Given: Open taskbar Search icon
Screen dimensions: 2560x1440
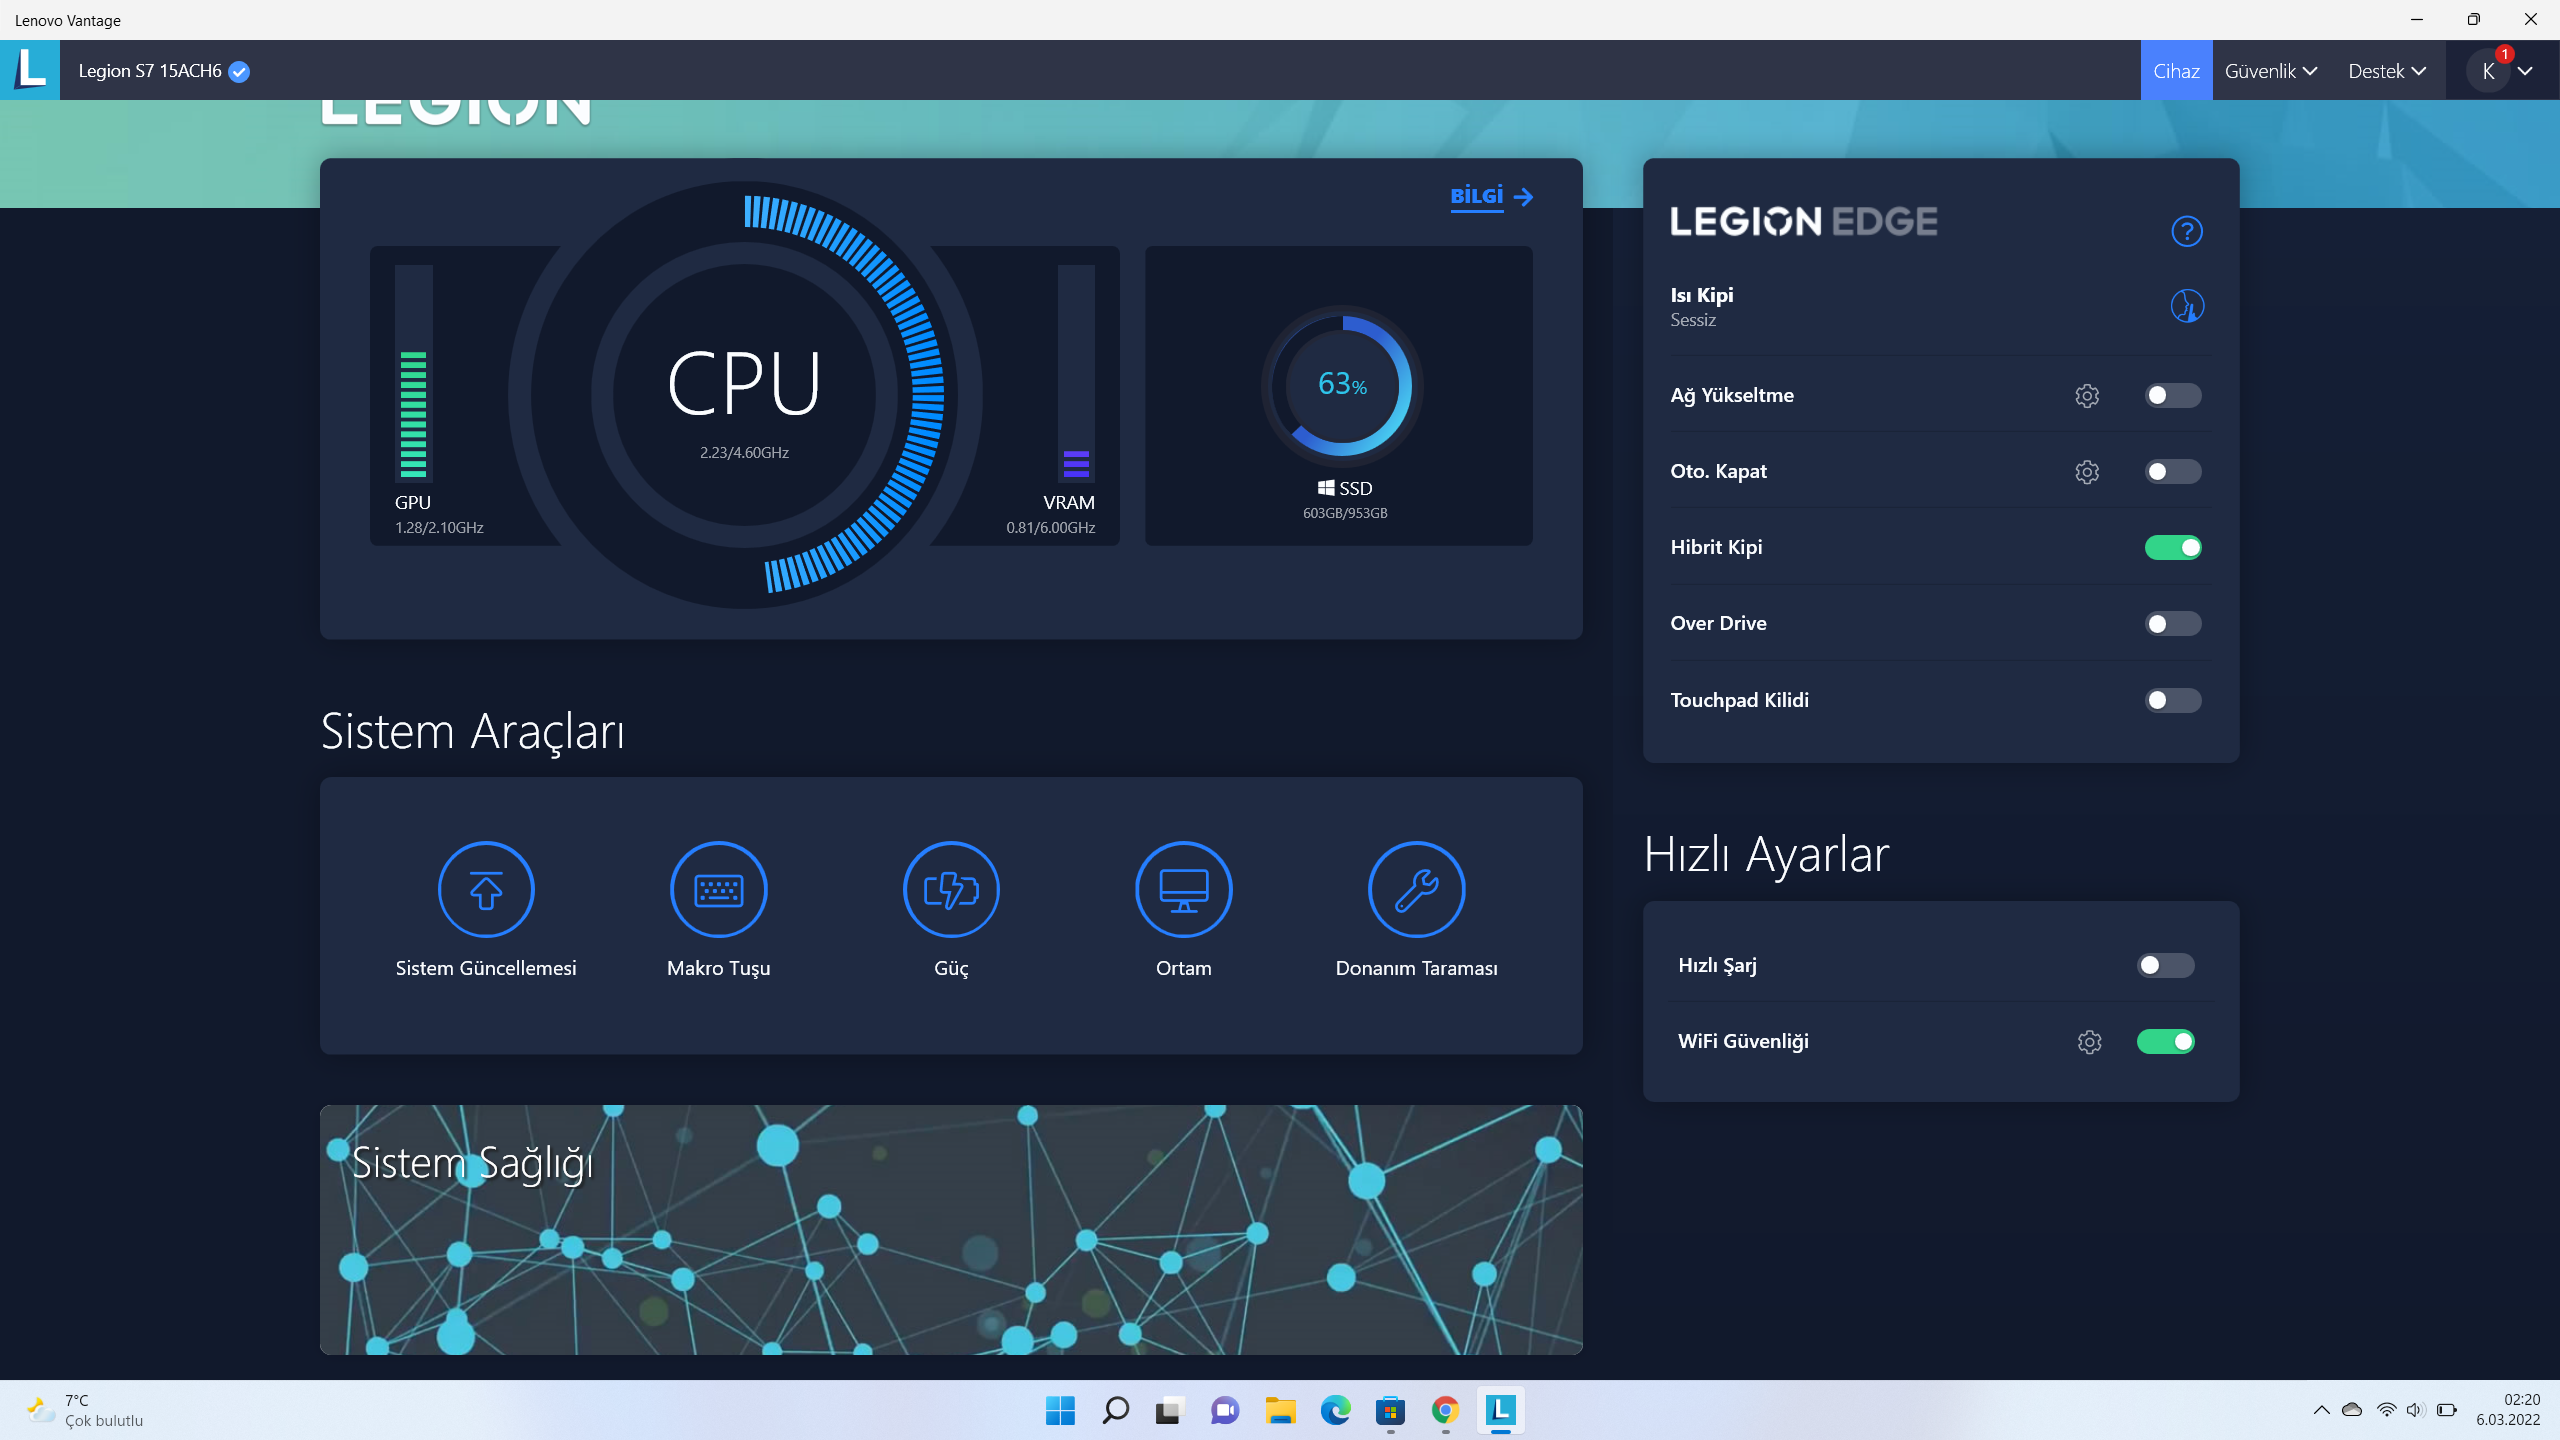Looking at the screenshot, I should coord(1115,1411).
